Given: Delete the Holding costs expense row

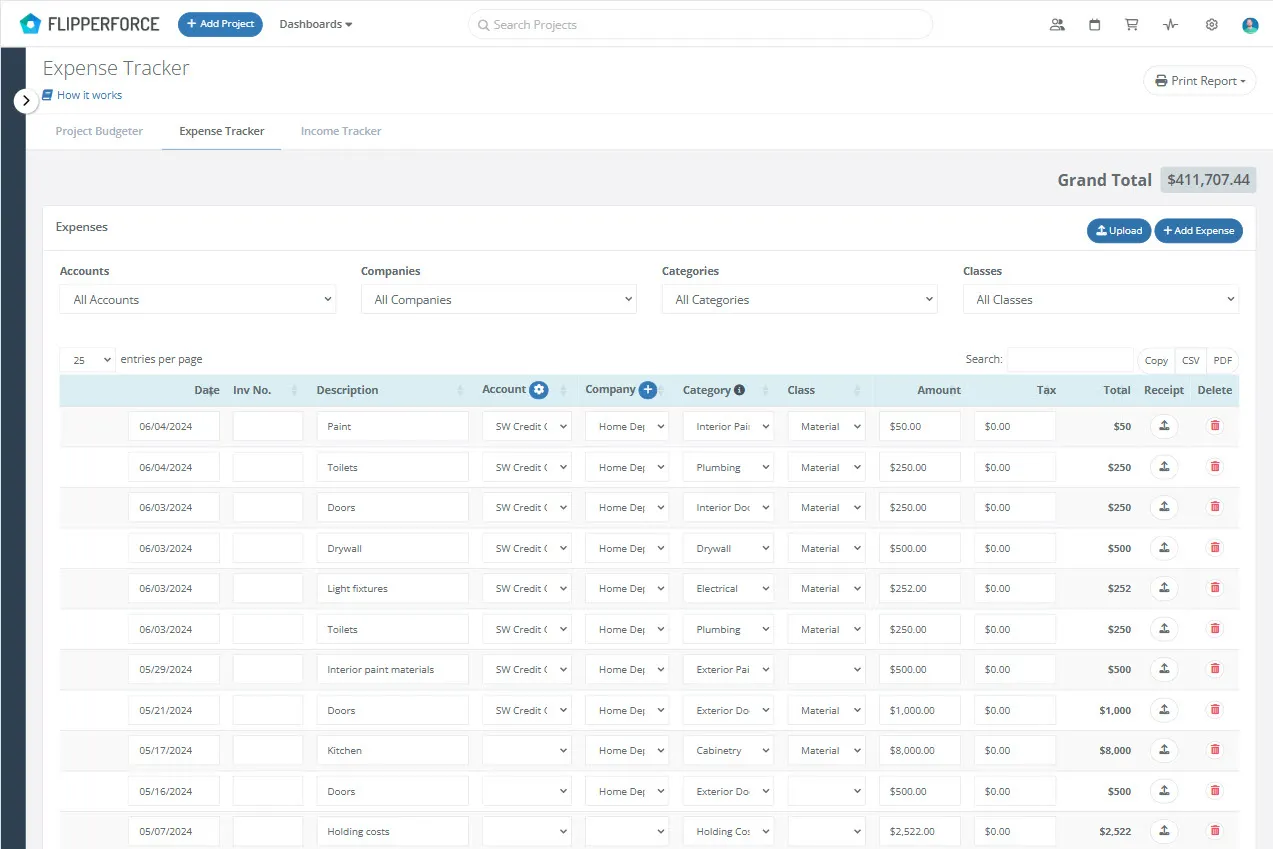Looking at the screenshot, I should (1215, 831).
